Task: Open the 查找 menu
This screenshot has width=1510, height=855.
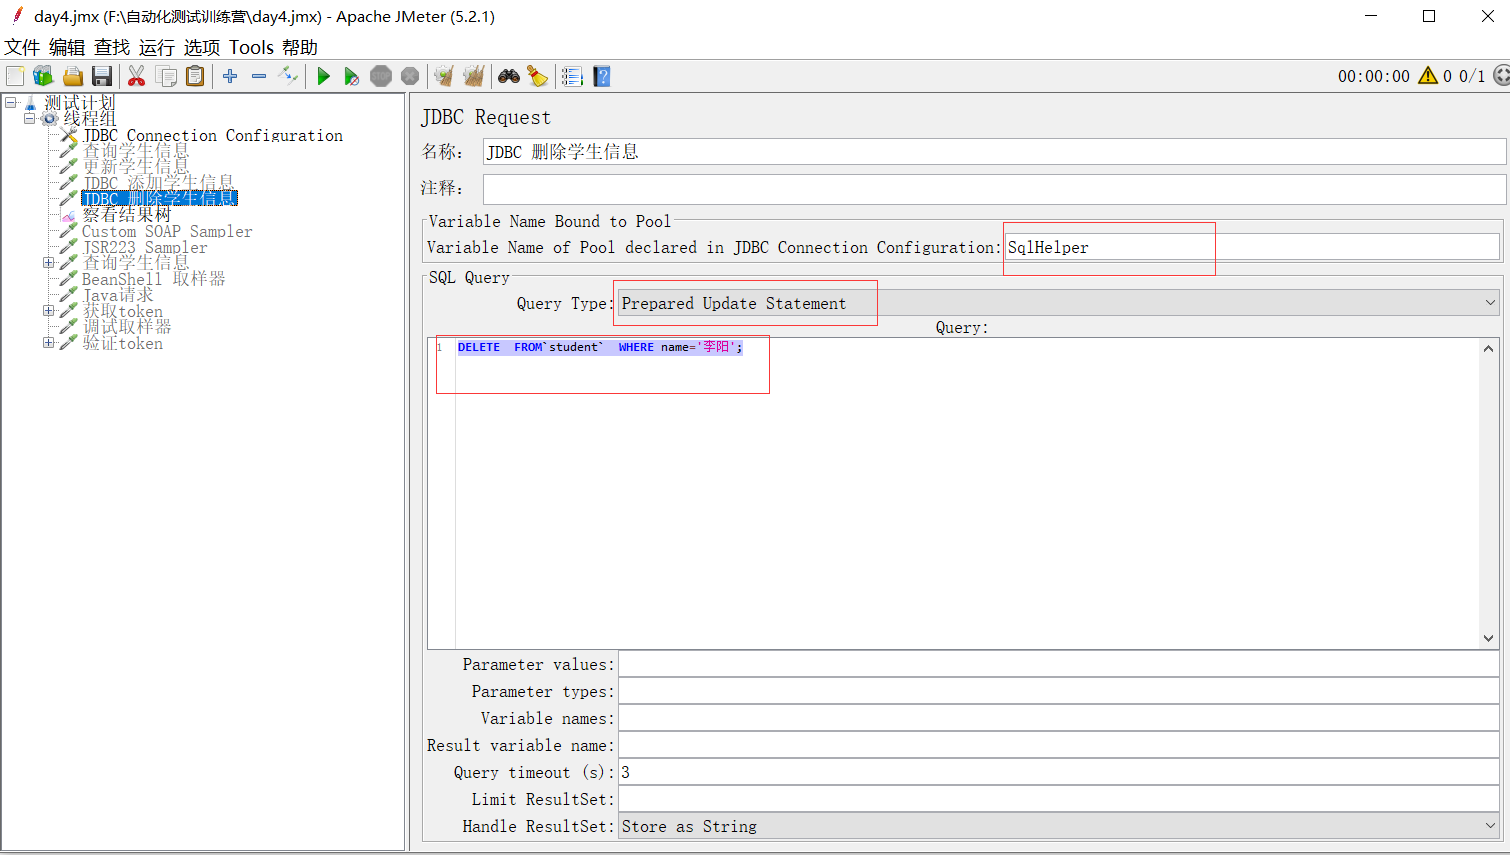Action: point(112,47)
